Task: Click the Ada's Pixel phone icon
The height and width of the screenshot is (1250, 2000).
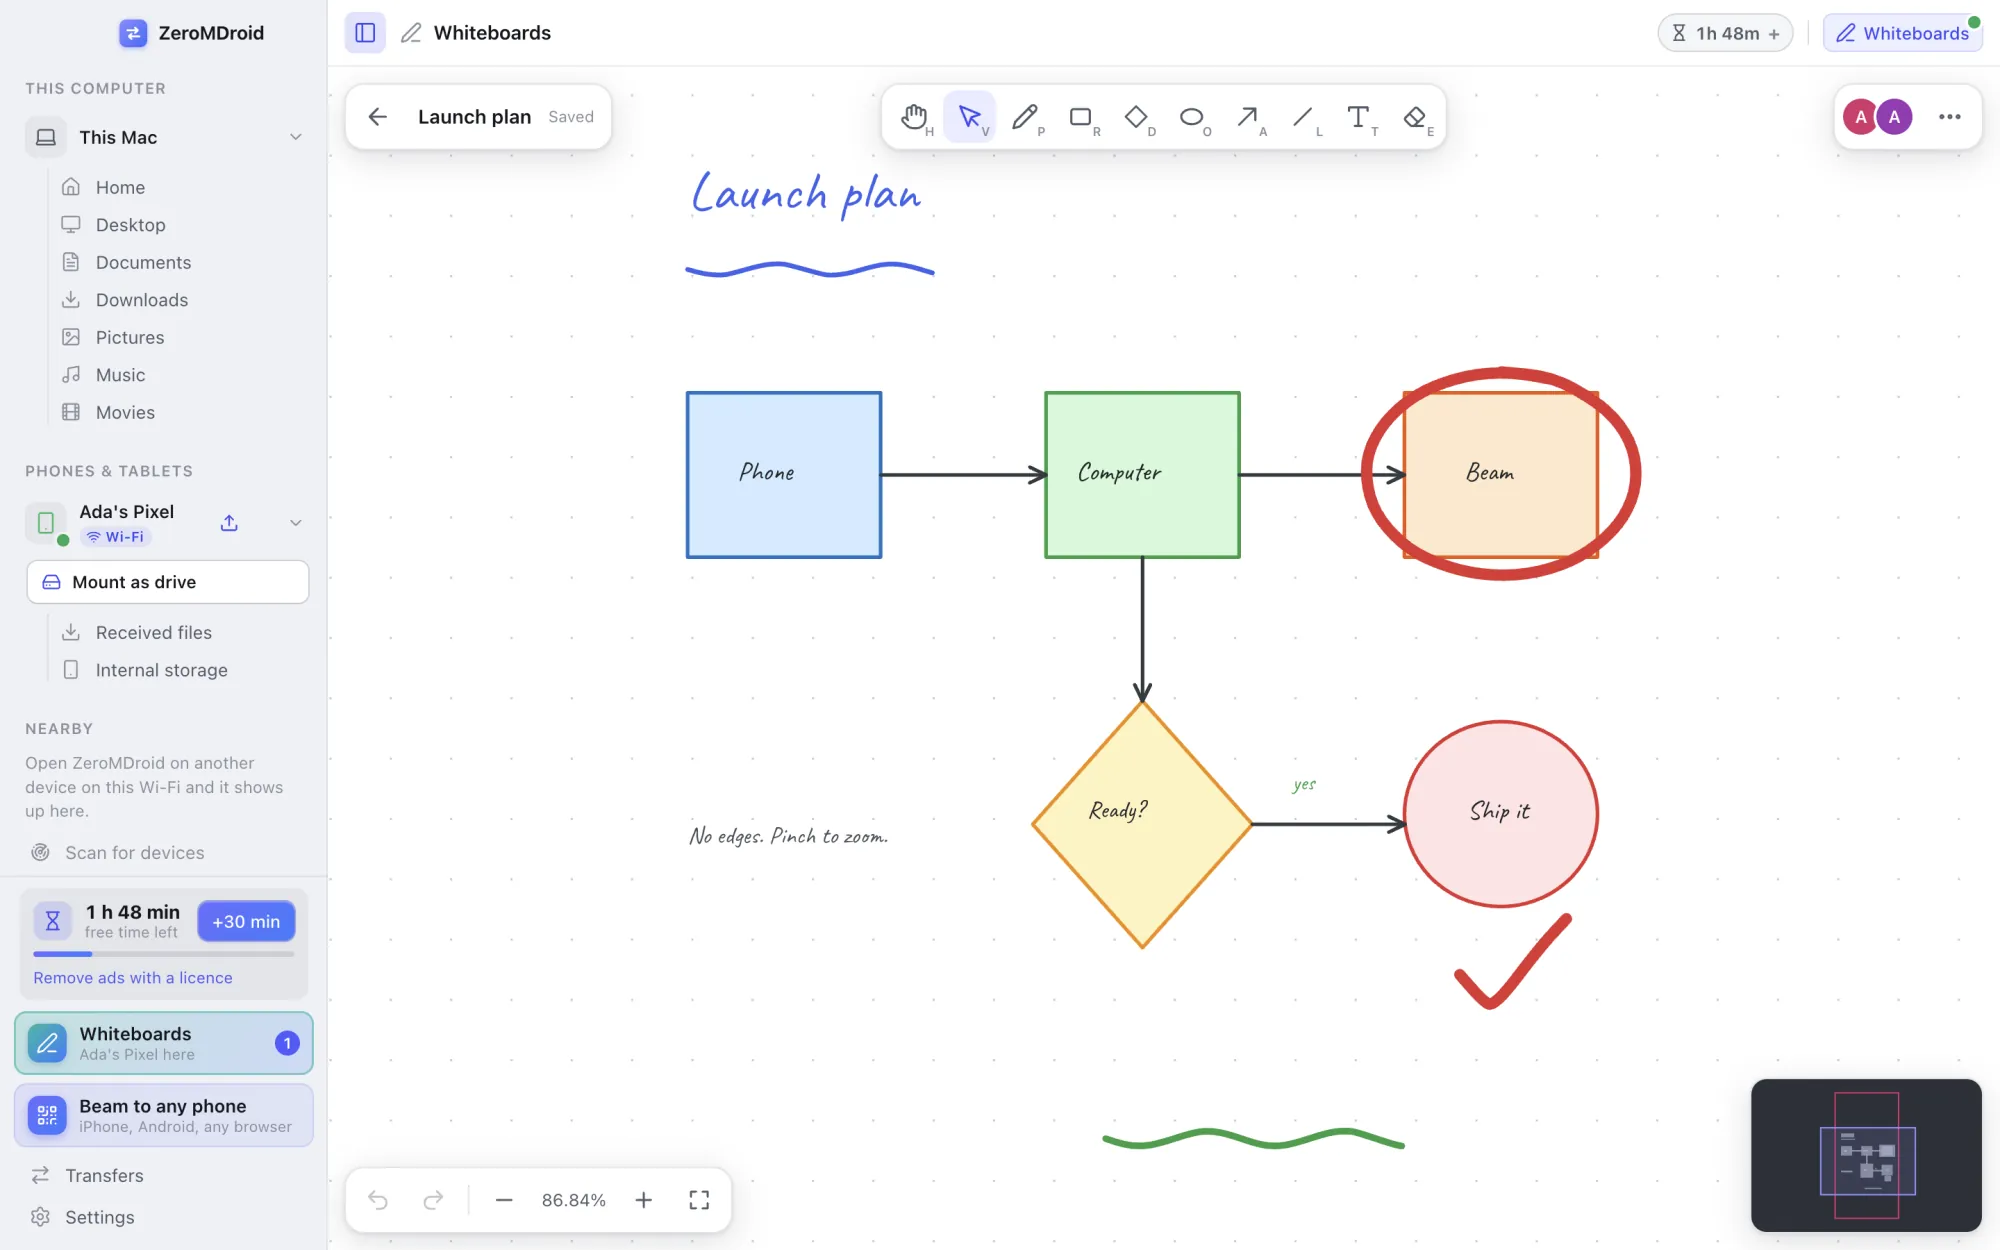Action: click(x=46, y=523)
